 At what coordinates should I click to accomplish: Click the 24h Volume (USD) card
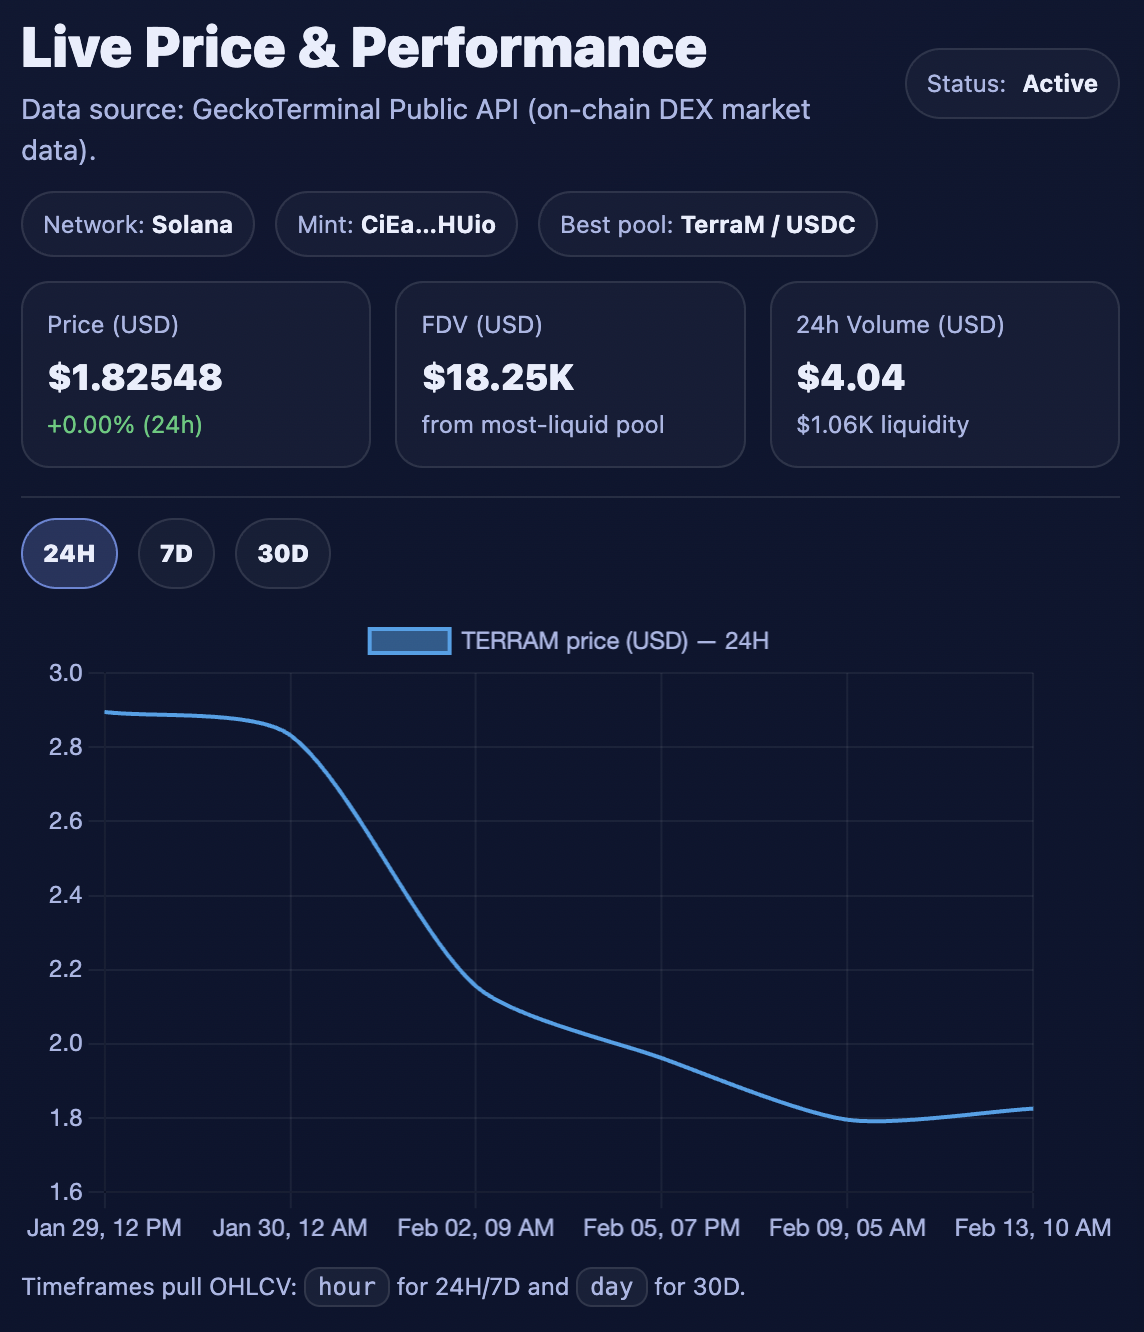[x=944, y=374]
